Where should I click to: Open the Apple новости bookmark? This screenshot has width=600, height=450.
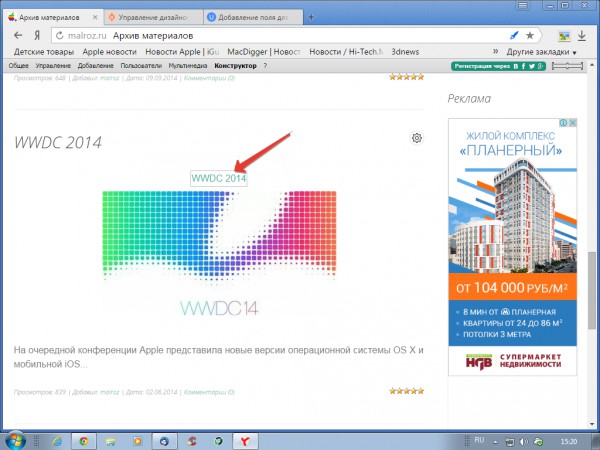pos(109,52)
